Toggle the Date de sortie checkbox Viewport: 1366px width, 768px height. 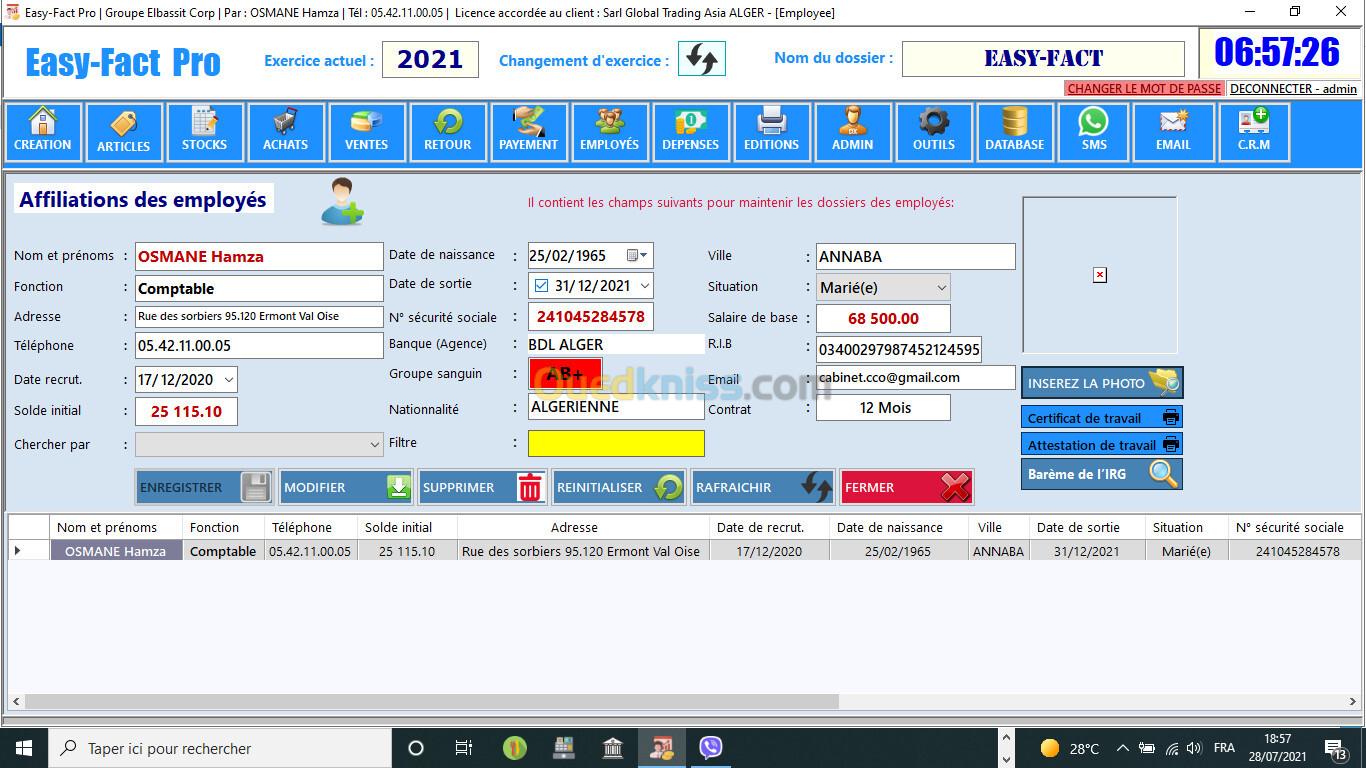point(541,286)
